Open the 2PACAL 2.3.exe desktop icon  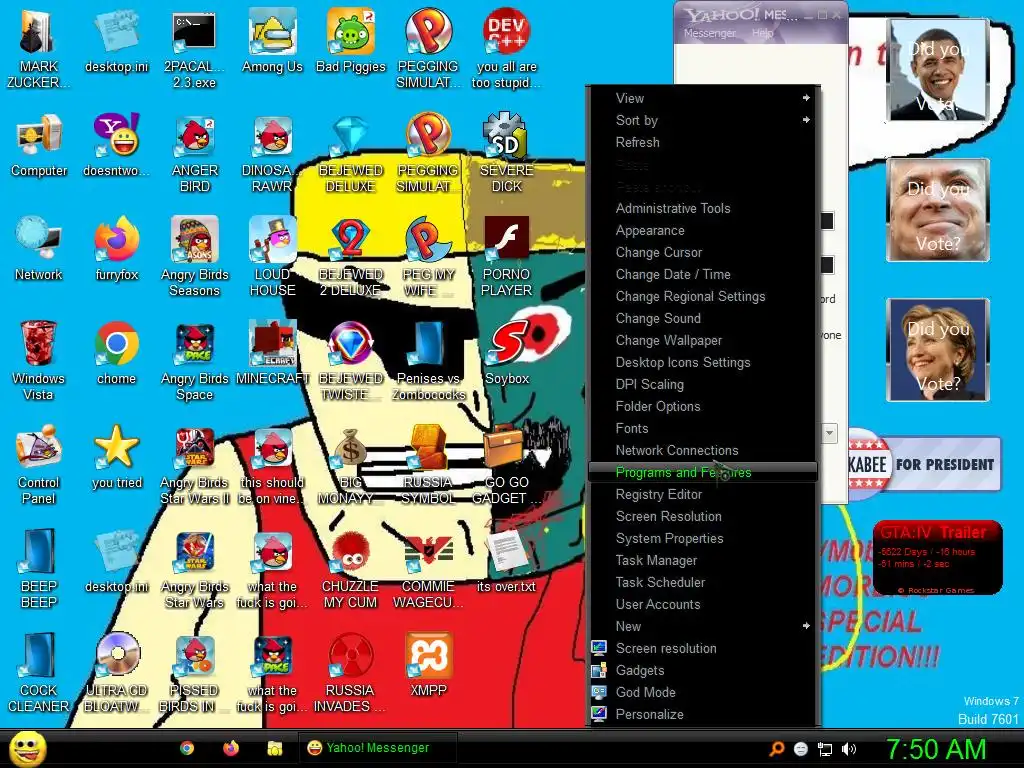point(194,48)
